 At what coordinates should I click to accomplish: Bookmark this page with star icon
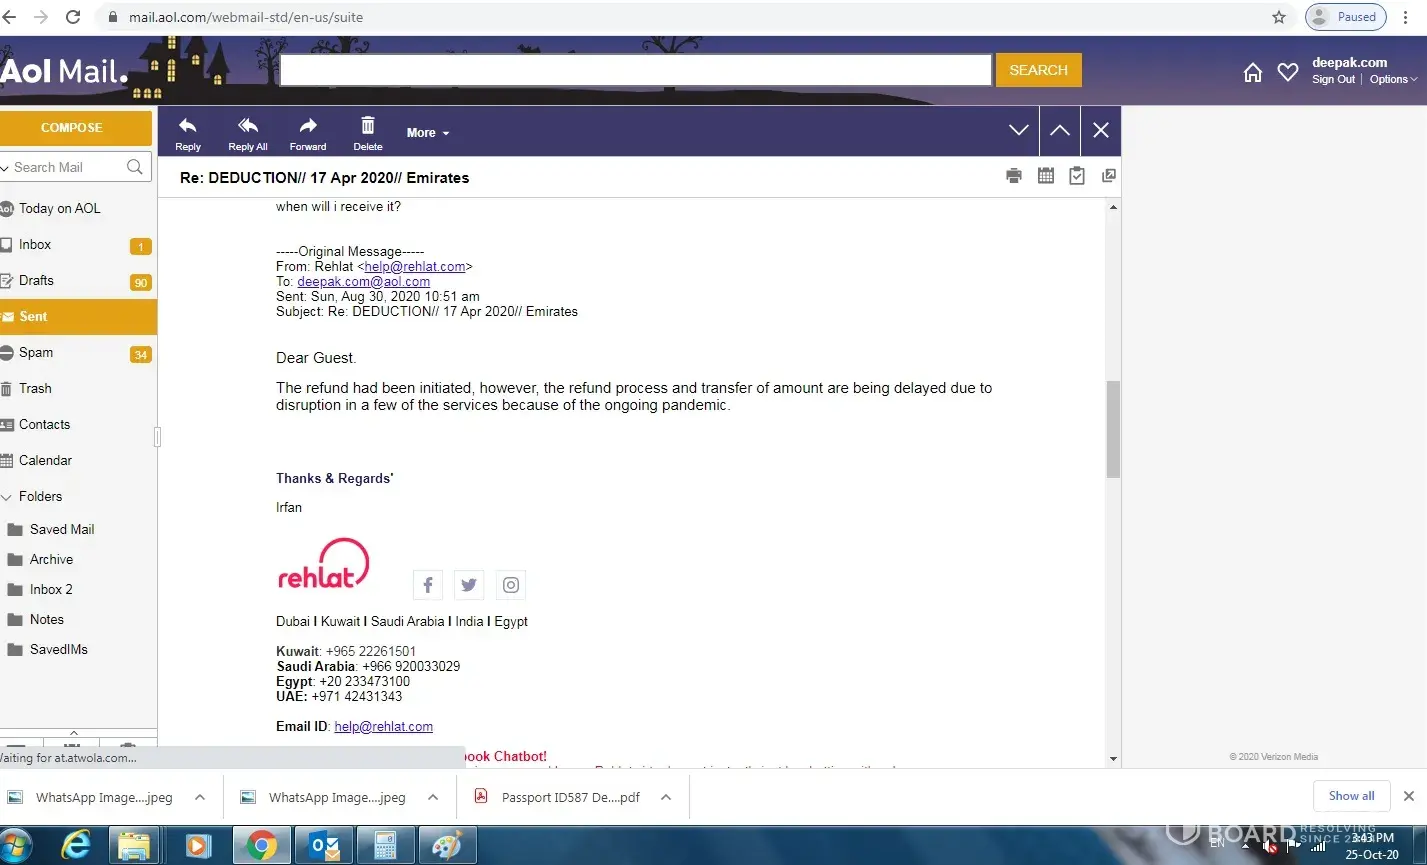(x=1279, y=17)
